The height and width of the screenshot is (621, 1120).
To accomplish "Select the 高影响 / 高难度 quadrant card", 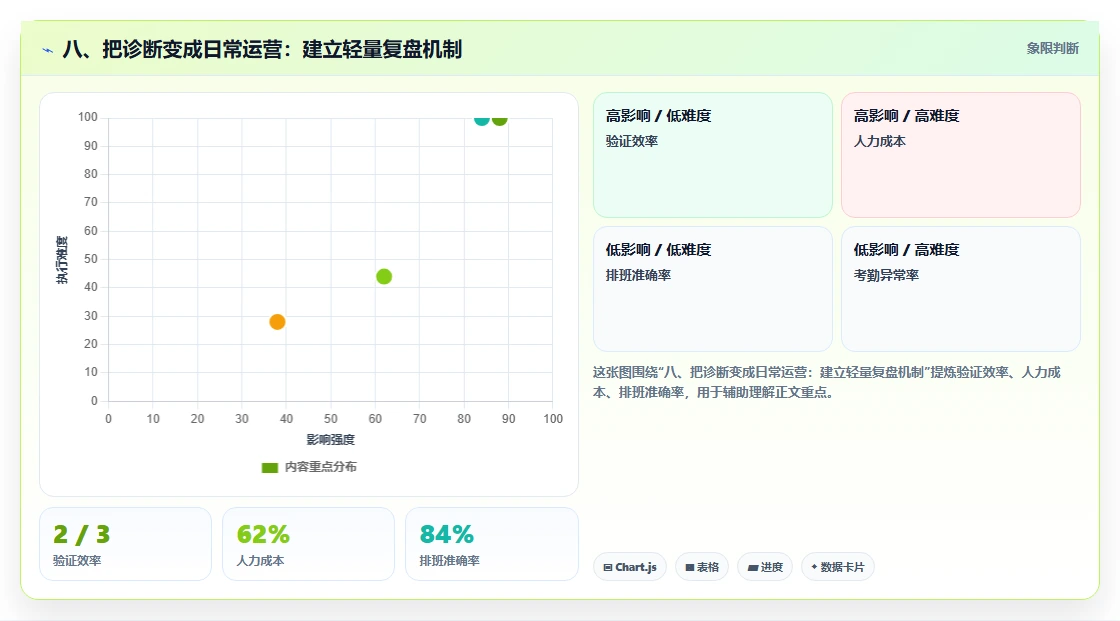I will tap(961, 155).
